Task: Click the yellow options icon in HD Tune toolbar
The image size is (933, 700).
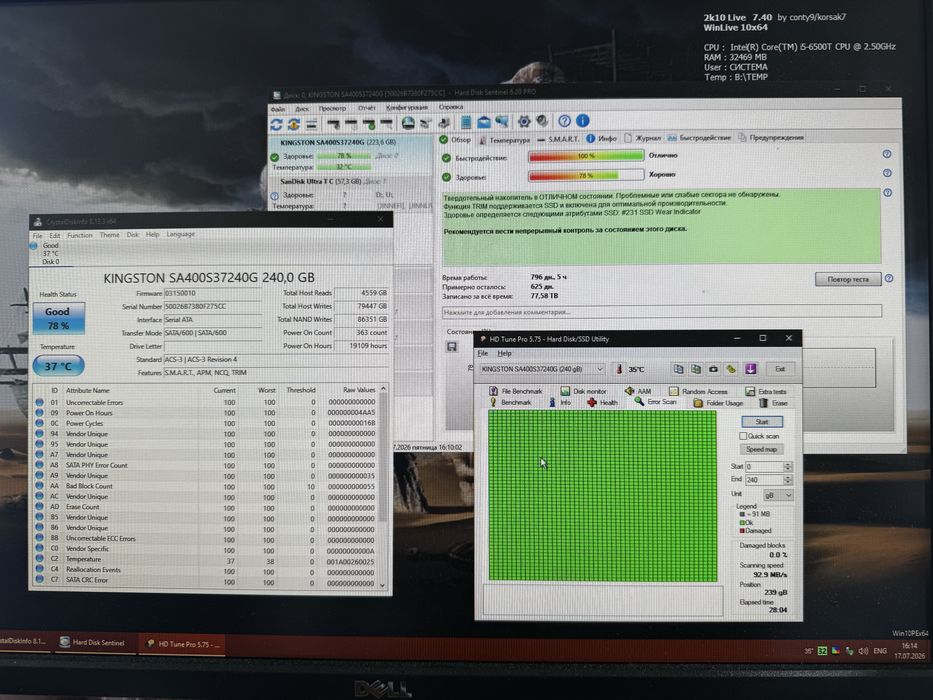Action: coord(731,369)
